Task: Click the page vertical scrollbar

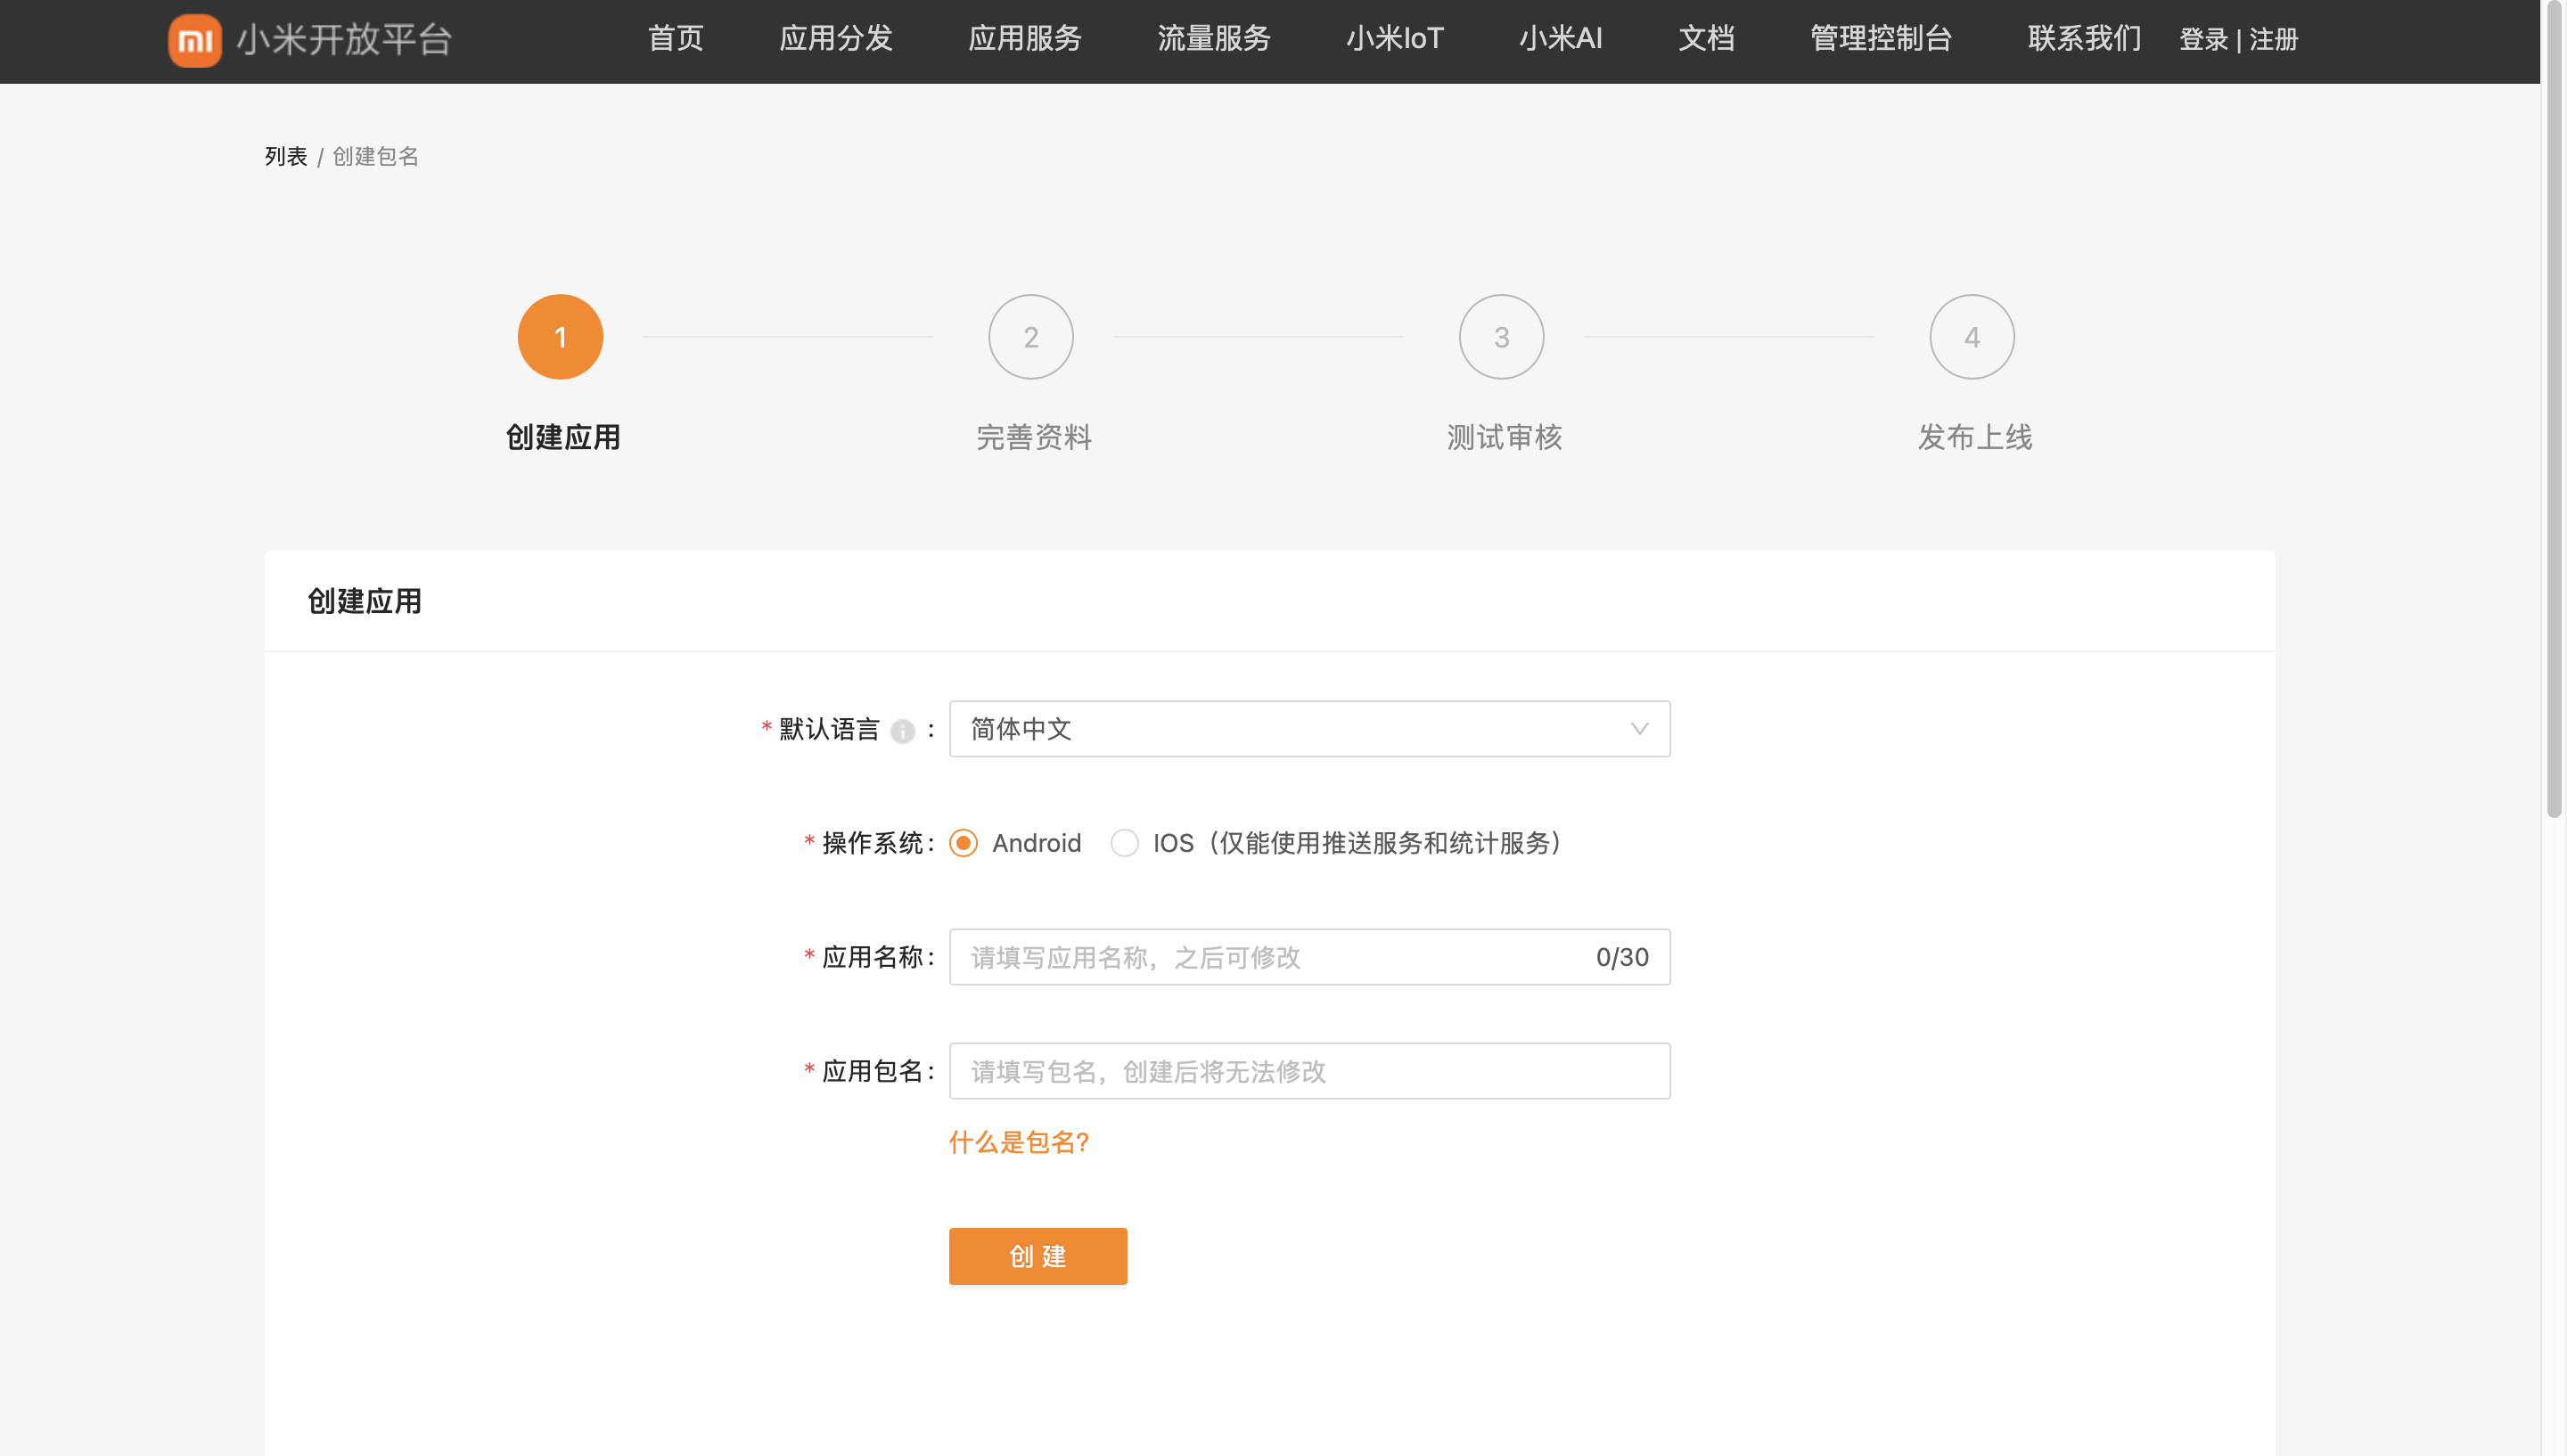Action: pyautogui.click(x=2554, y=410)
